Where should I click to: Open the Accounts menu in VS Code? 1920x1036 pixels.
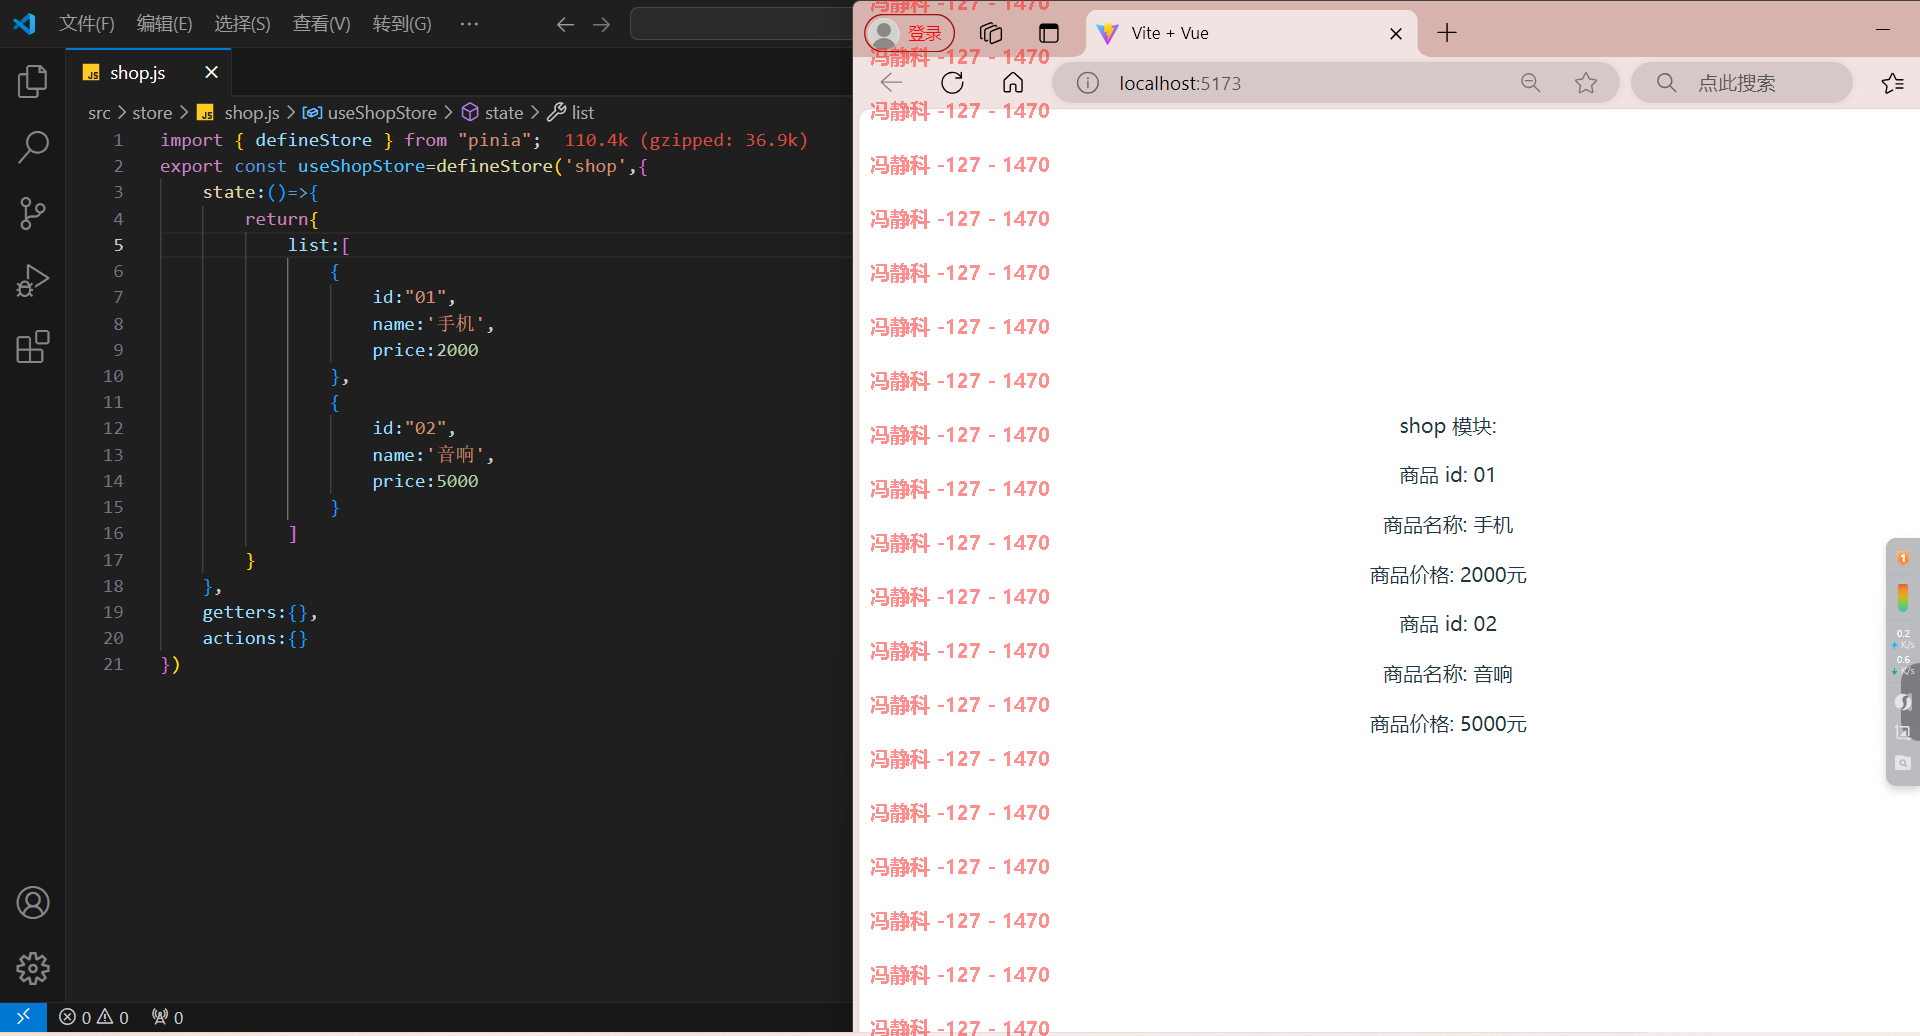point(32,903)
